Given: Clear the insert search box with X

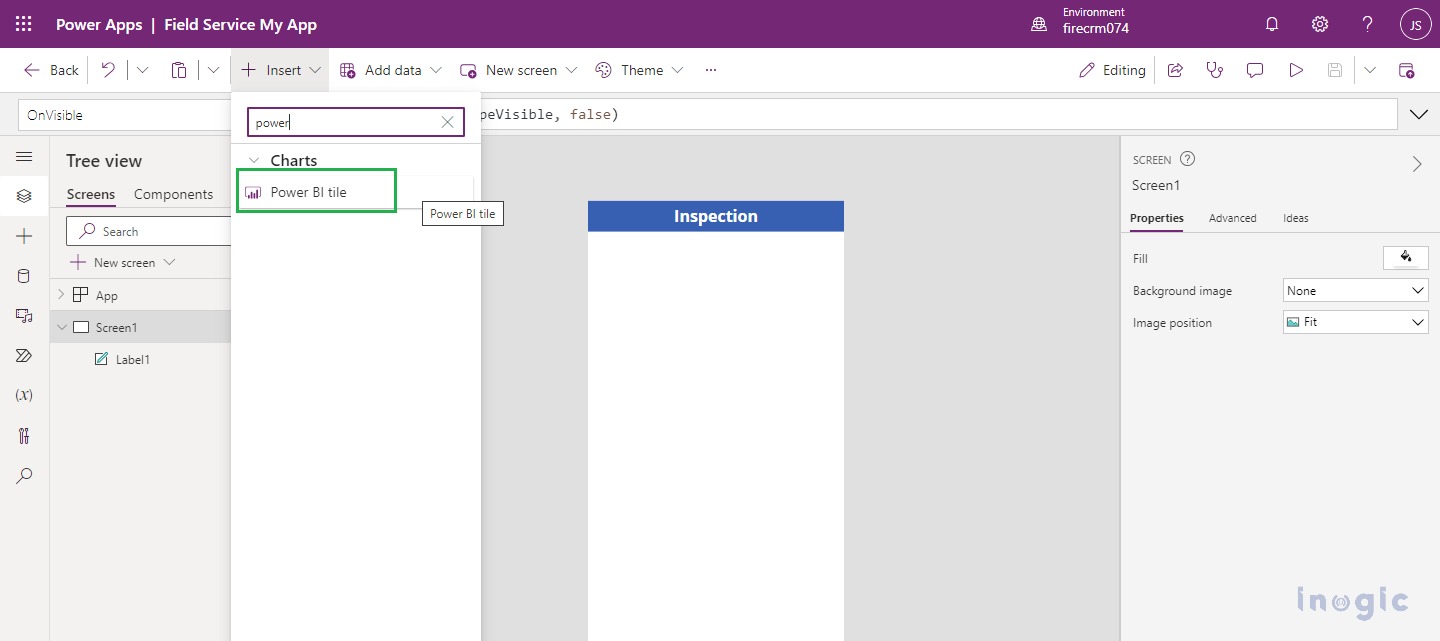Looking at the screenshot, I should 447,122.
